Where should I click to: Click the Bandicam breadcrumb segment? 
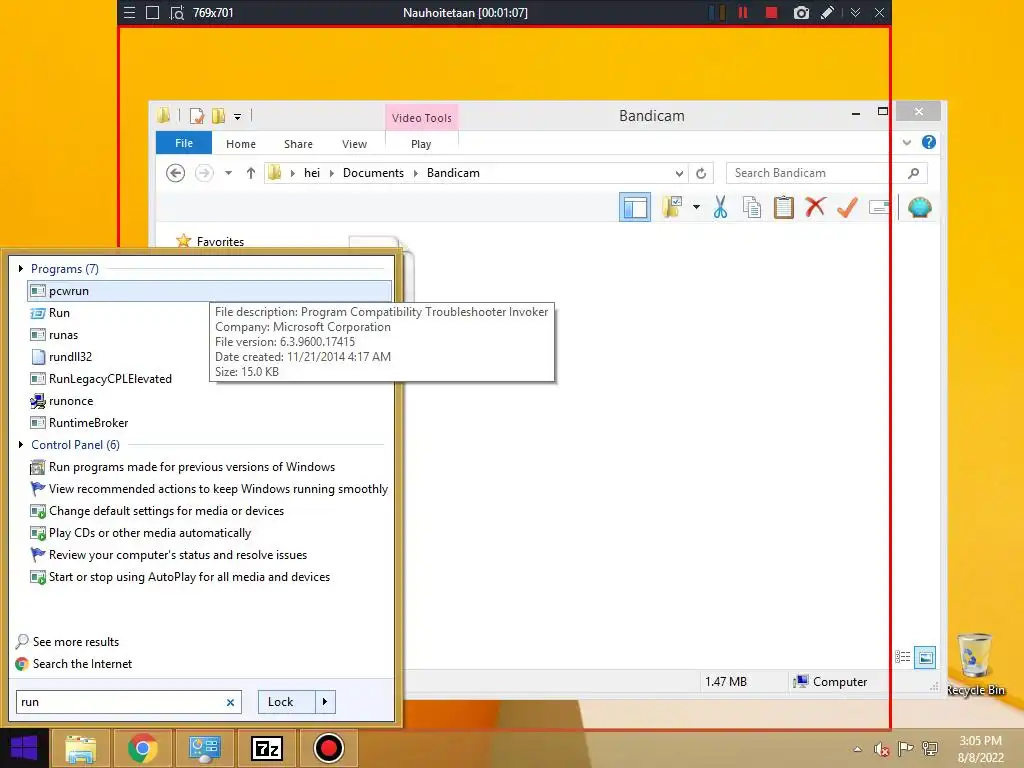(x=453, y=173)
